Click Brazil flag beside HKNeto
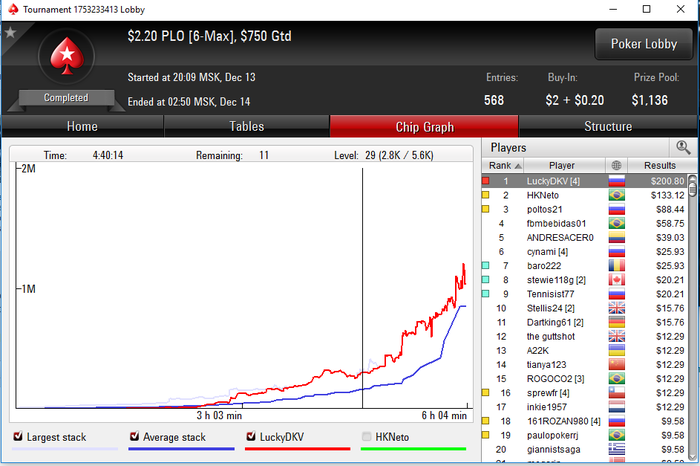This screenshot has width=700, height=466. coord(617,195)
